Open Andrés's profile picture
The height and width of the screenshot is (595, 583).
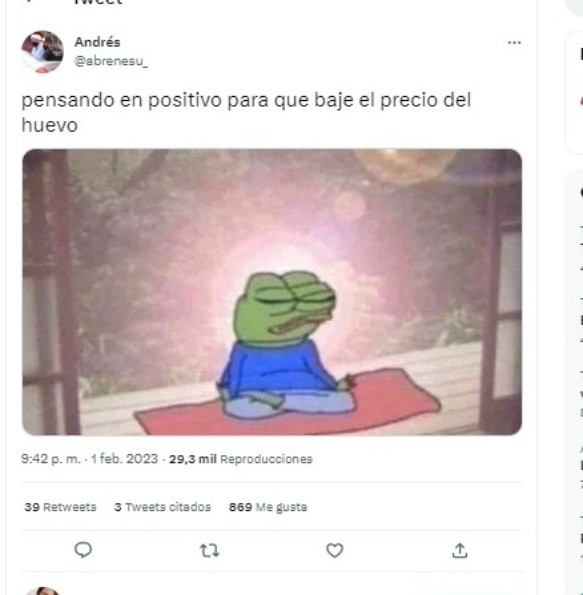tap(42, 52)
